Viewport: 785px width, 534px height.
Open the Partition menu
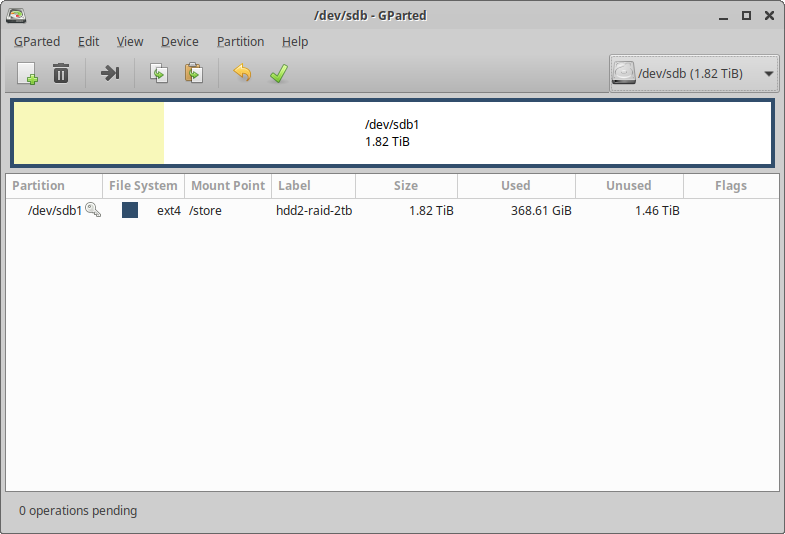(x=240, y=42)
